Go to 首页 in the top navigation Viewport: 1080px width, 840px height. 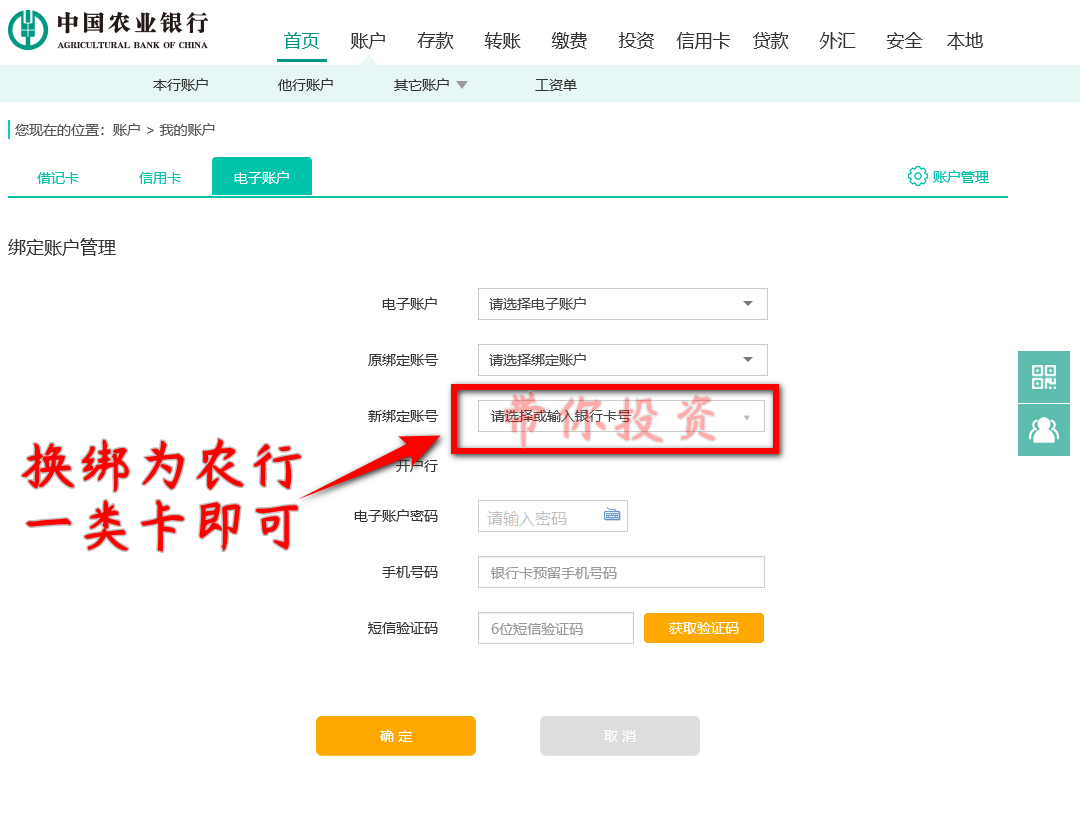302,41
